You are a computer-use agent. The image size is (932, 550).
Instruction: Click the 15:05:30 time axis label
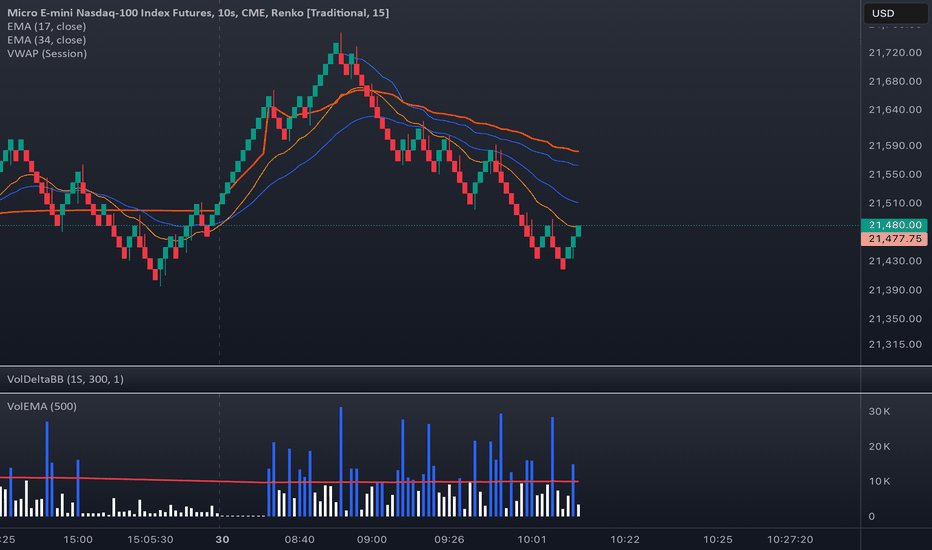coord(150,539)
